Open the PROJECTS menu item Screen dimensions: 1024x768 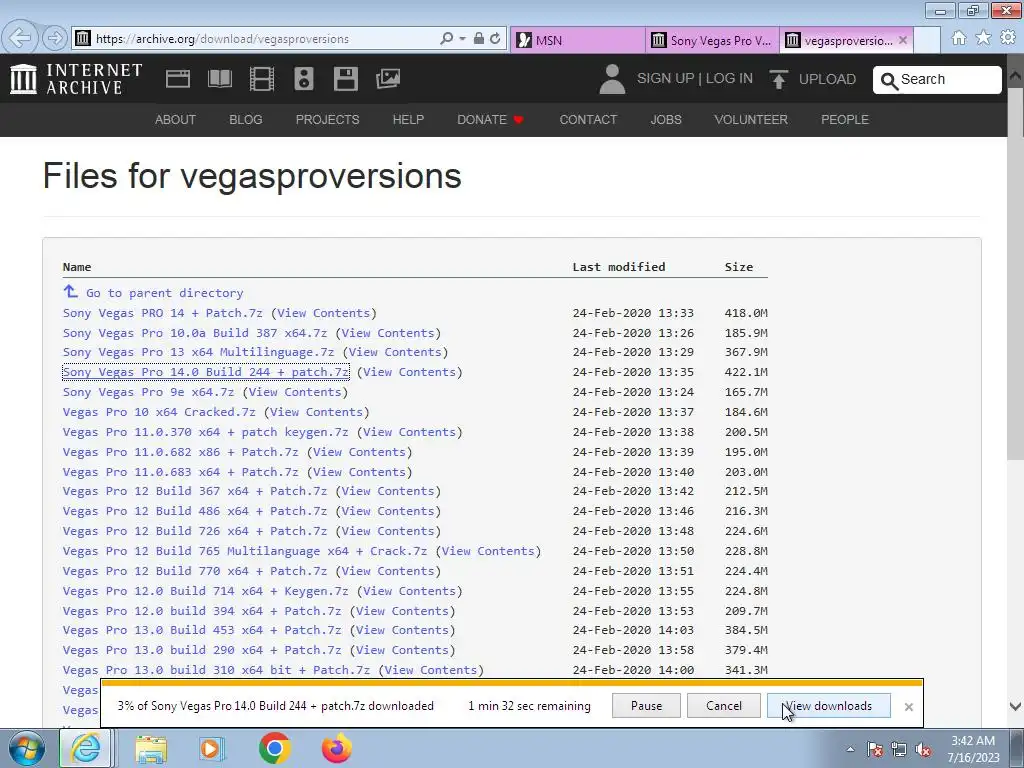(327, 120)
